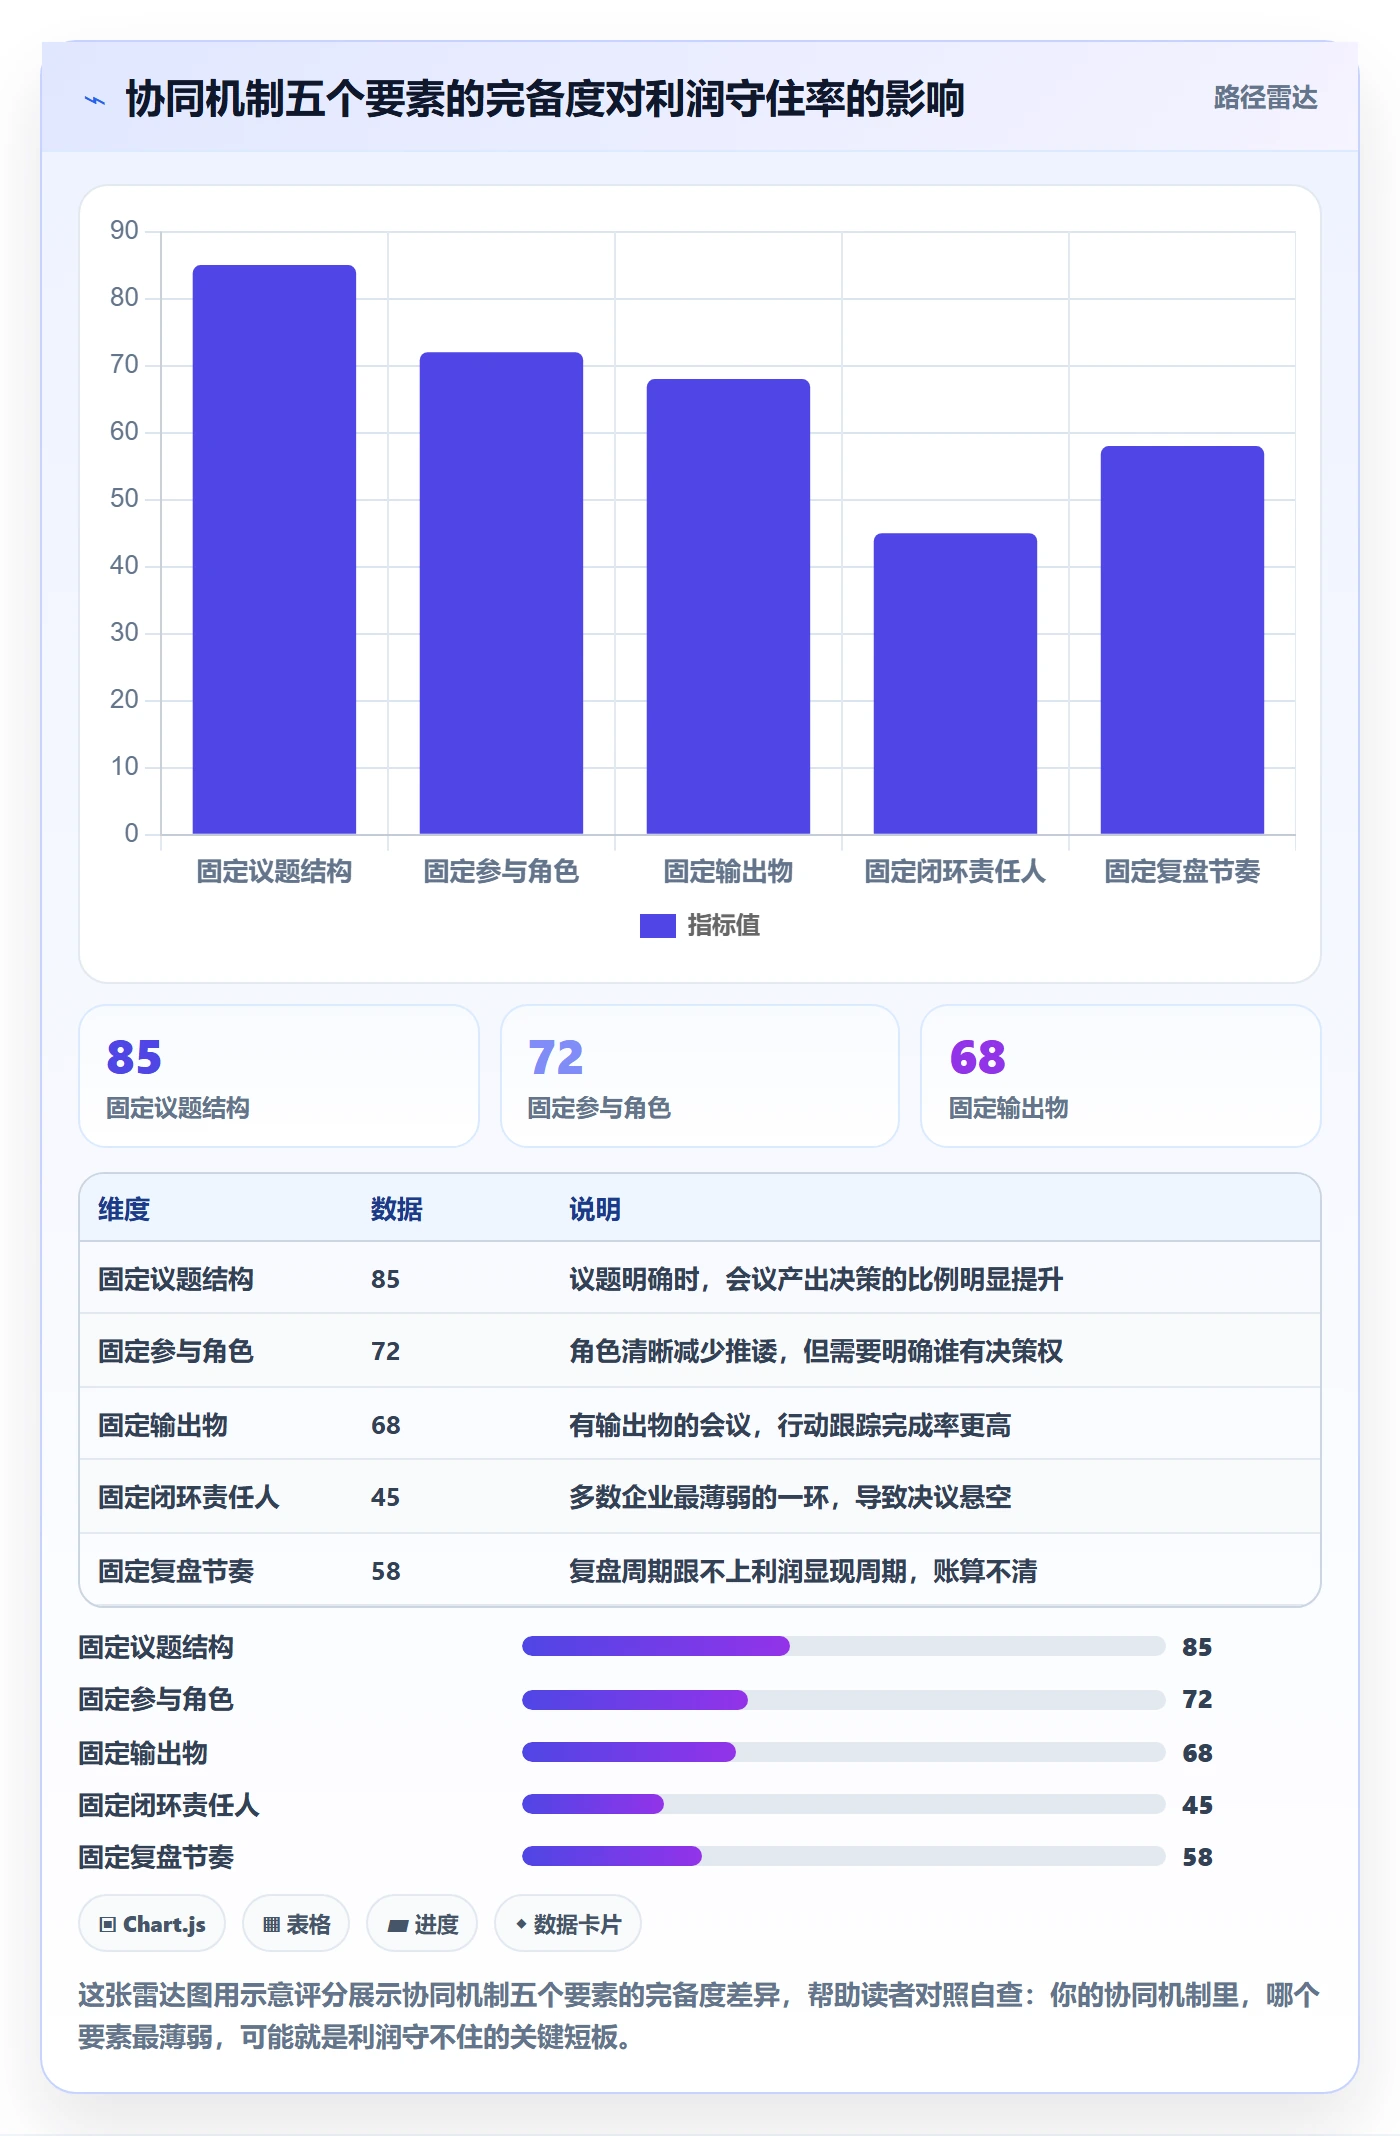1400x2136 pixels.
Task: Click table data value 72
Action: click(386, 1351)
